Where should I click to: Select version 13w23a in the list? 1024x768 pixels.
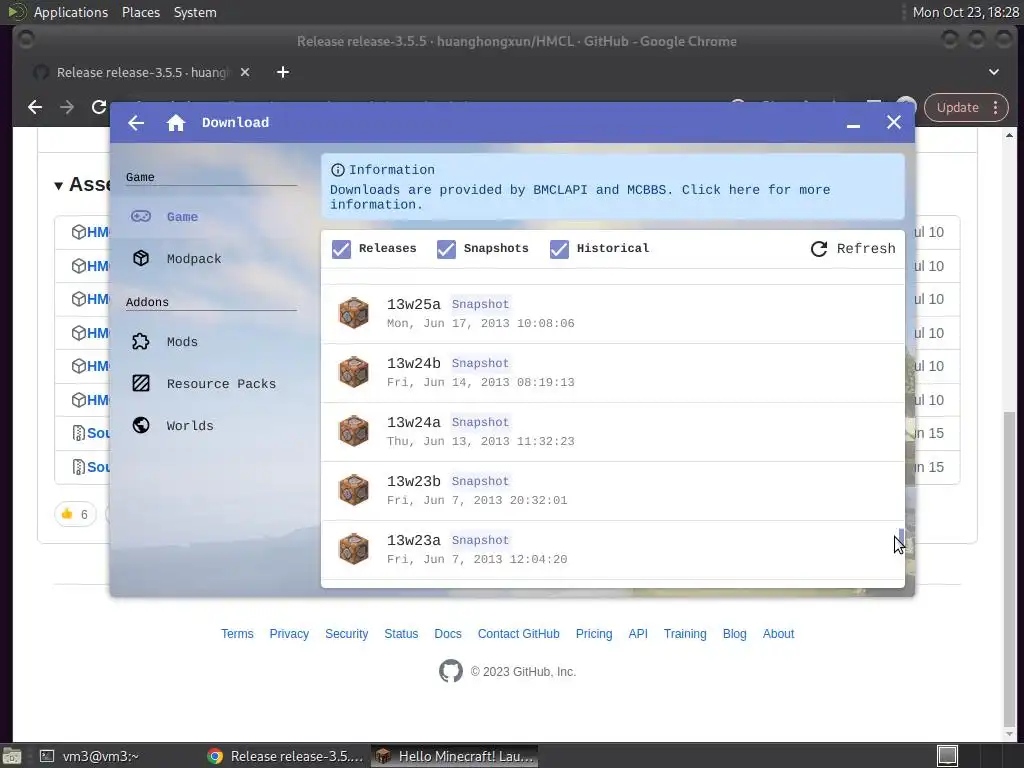613,549
